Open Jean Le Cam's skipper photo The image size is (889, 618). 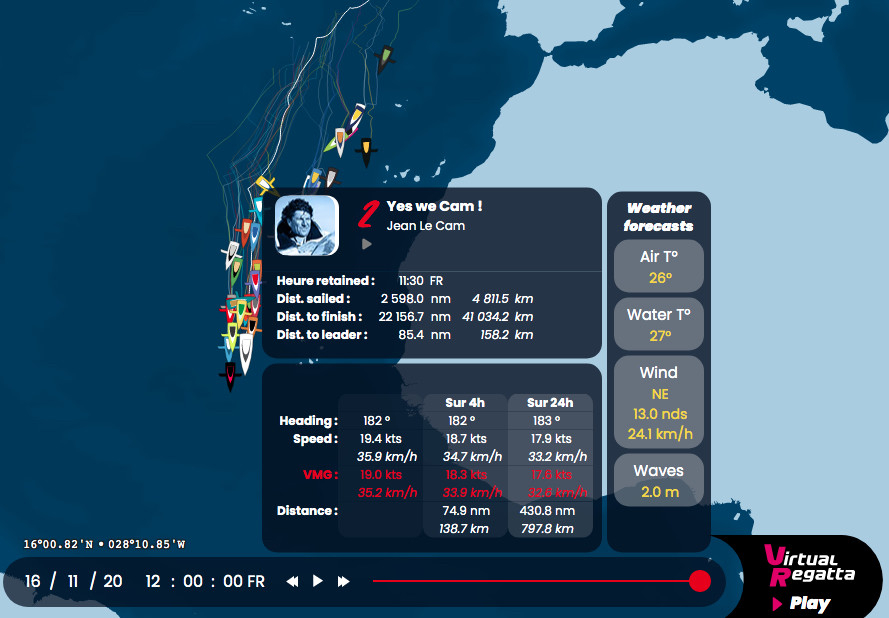306,224
